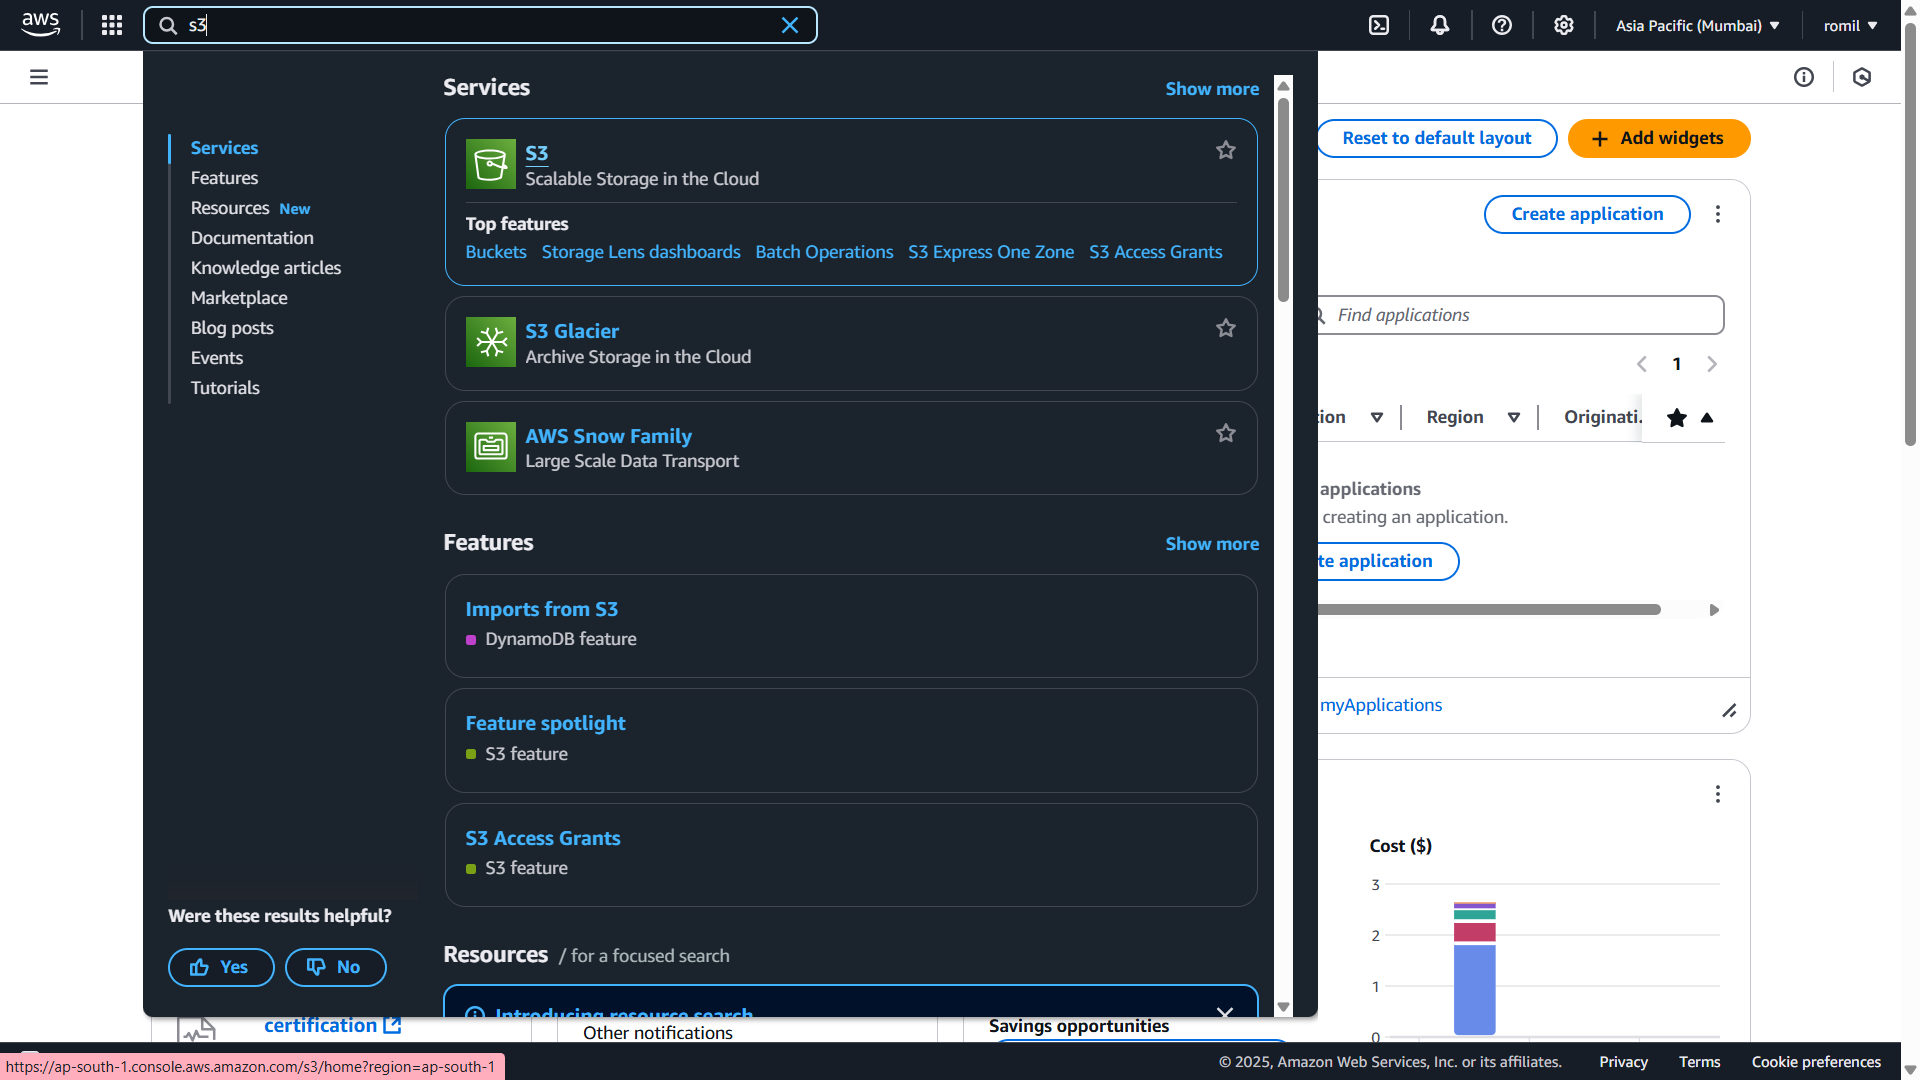The image size is (1920, 1080).
Task: Go to previous applications page
Action: point(1642,364)
